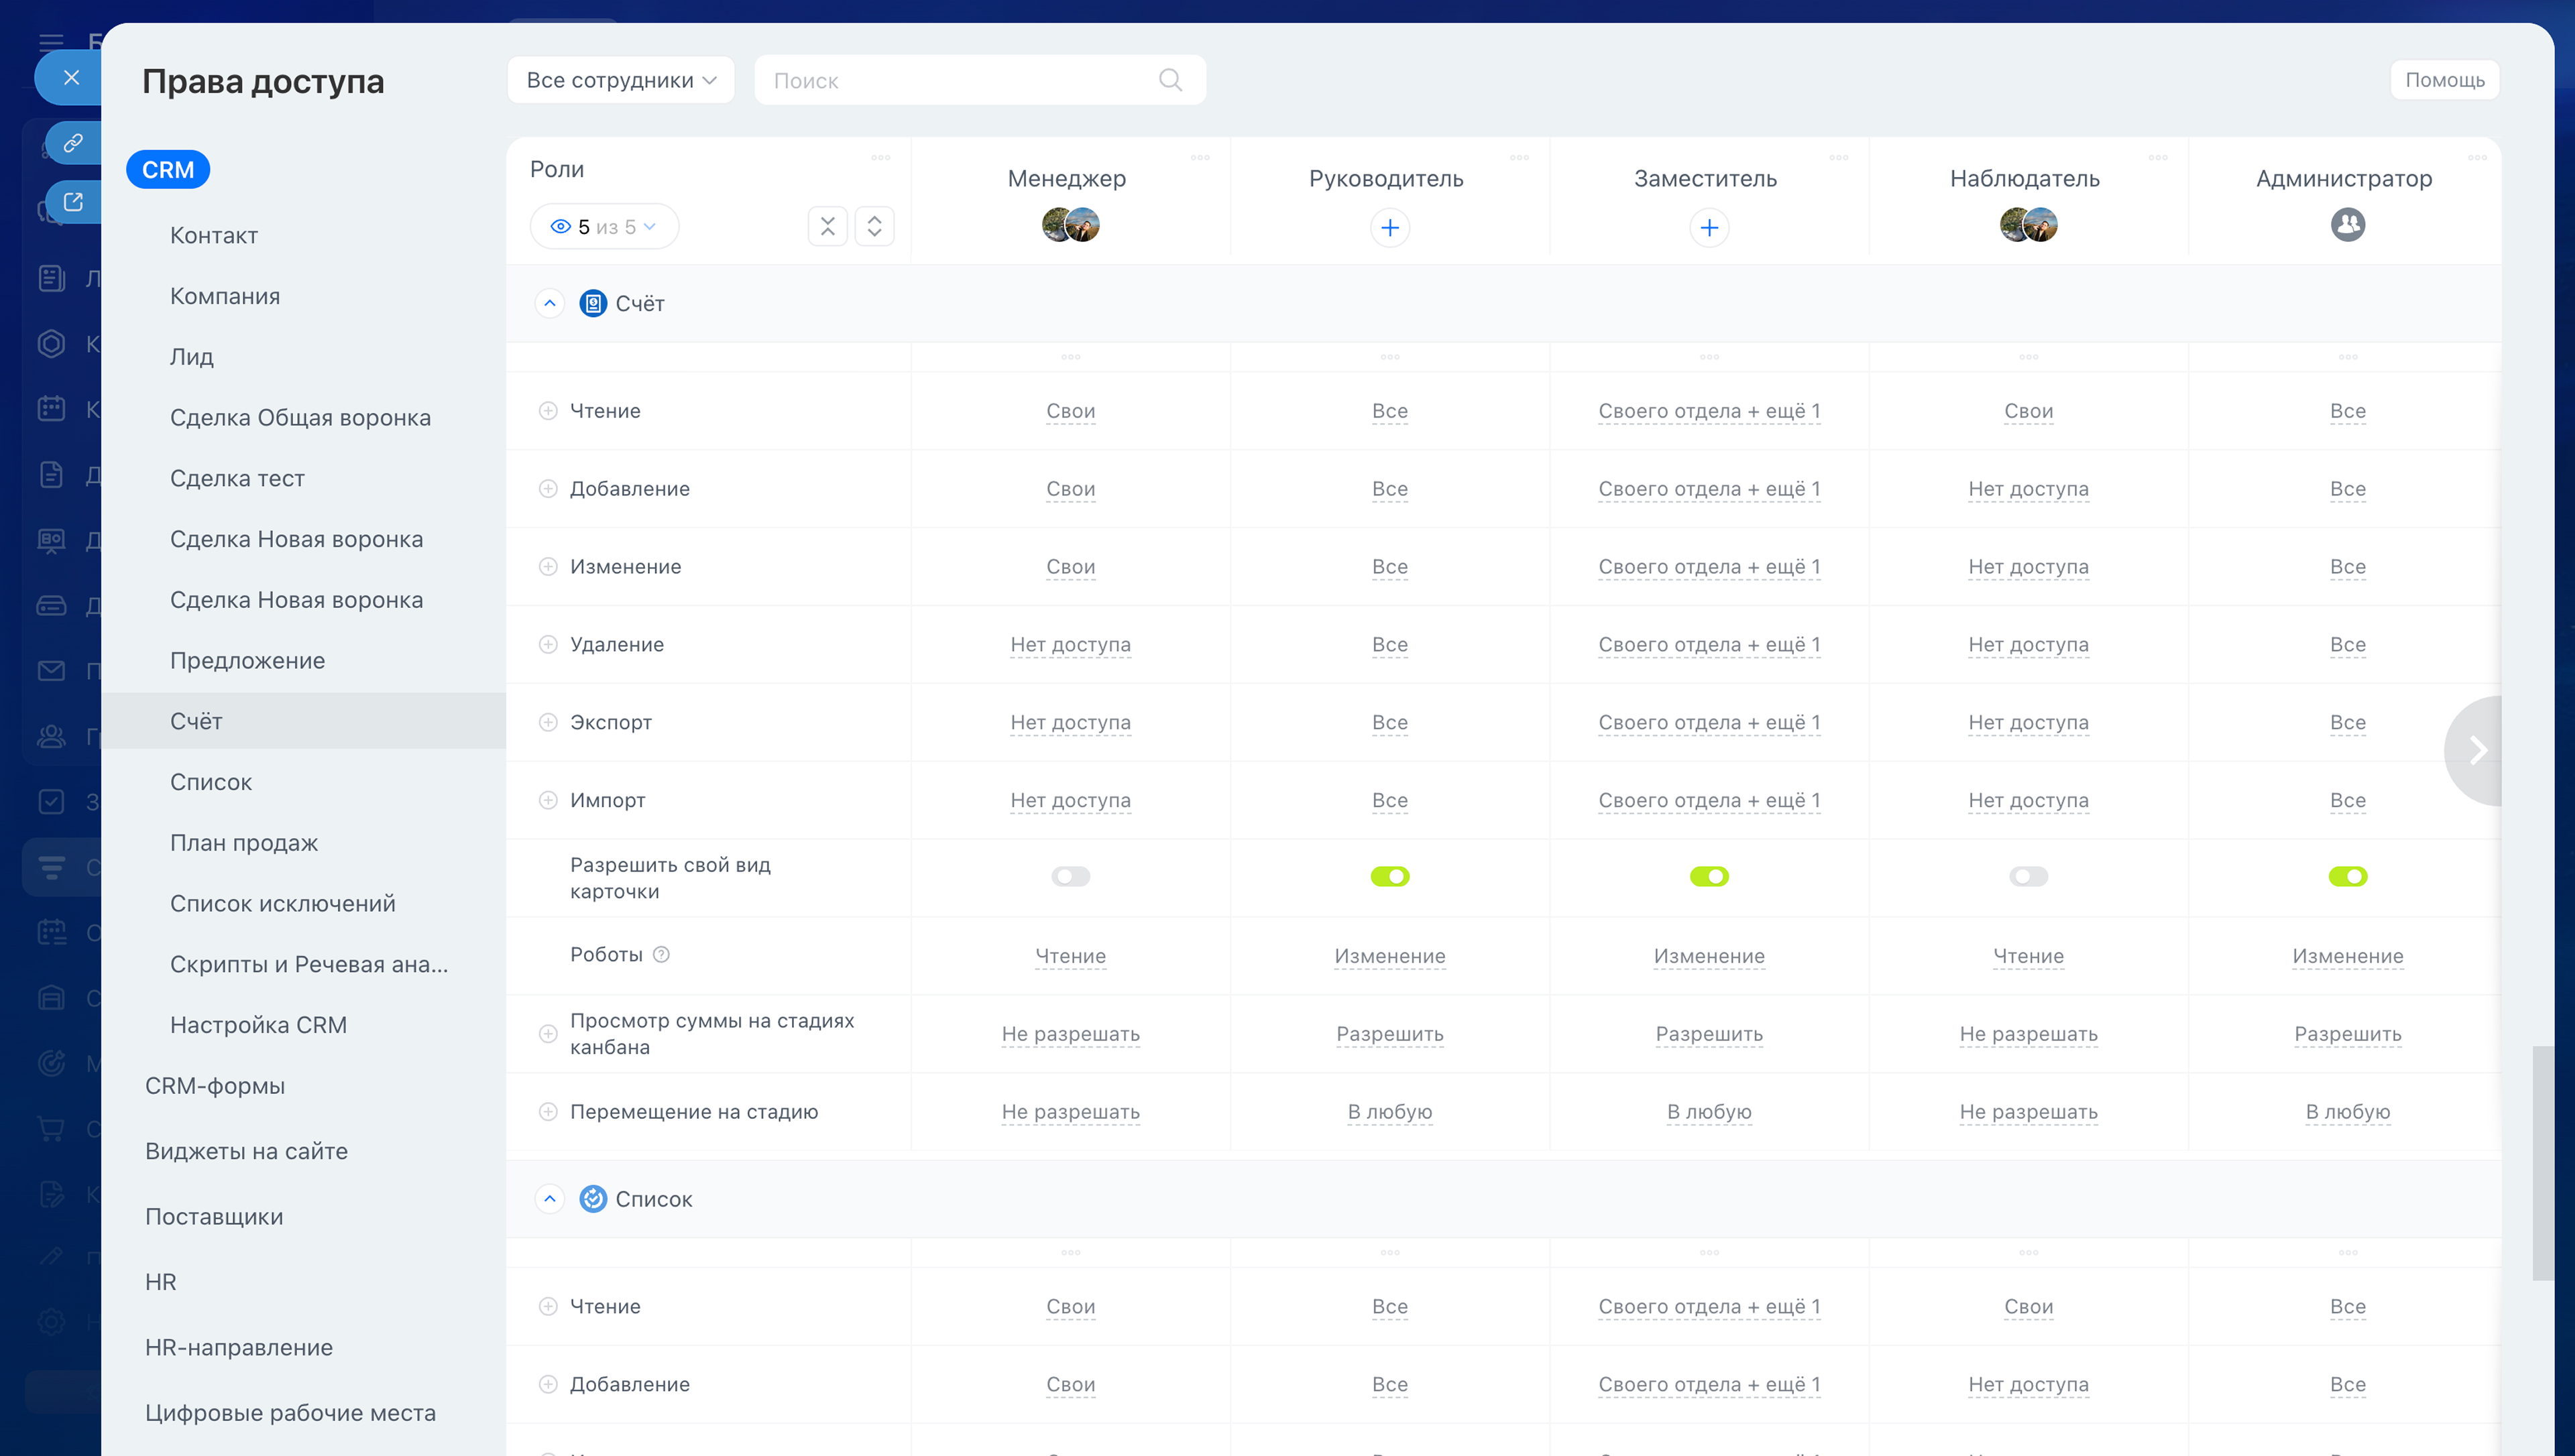Open help icon next to Роботы
2575x1456 pixels.
pyautogui.click(x=661, y=954)
